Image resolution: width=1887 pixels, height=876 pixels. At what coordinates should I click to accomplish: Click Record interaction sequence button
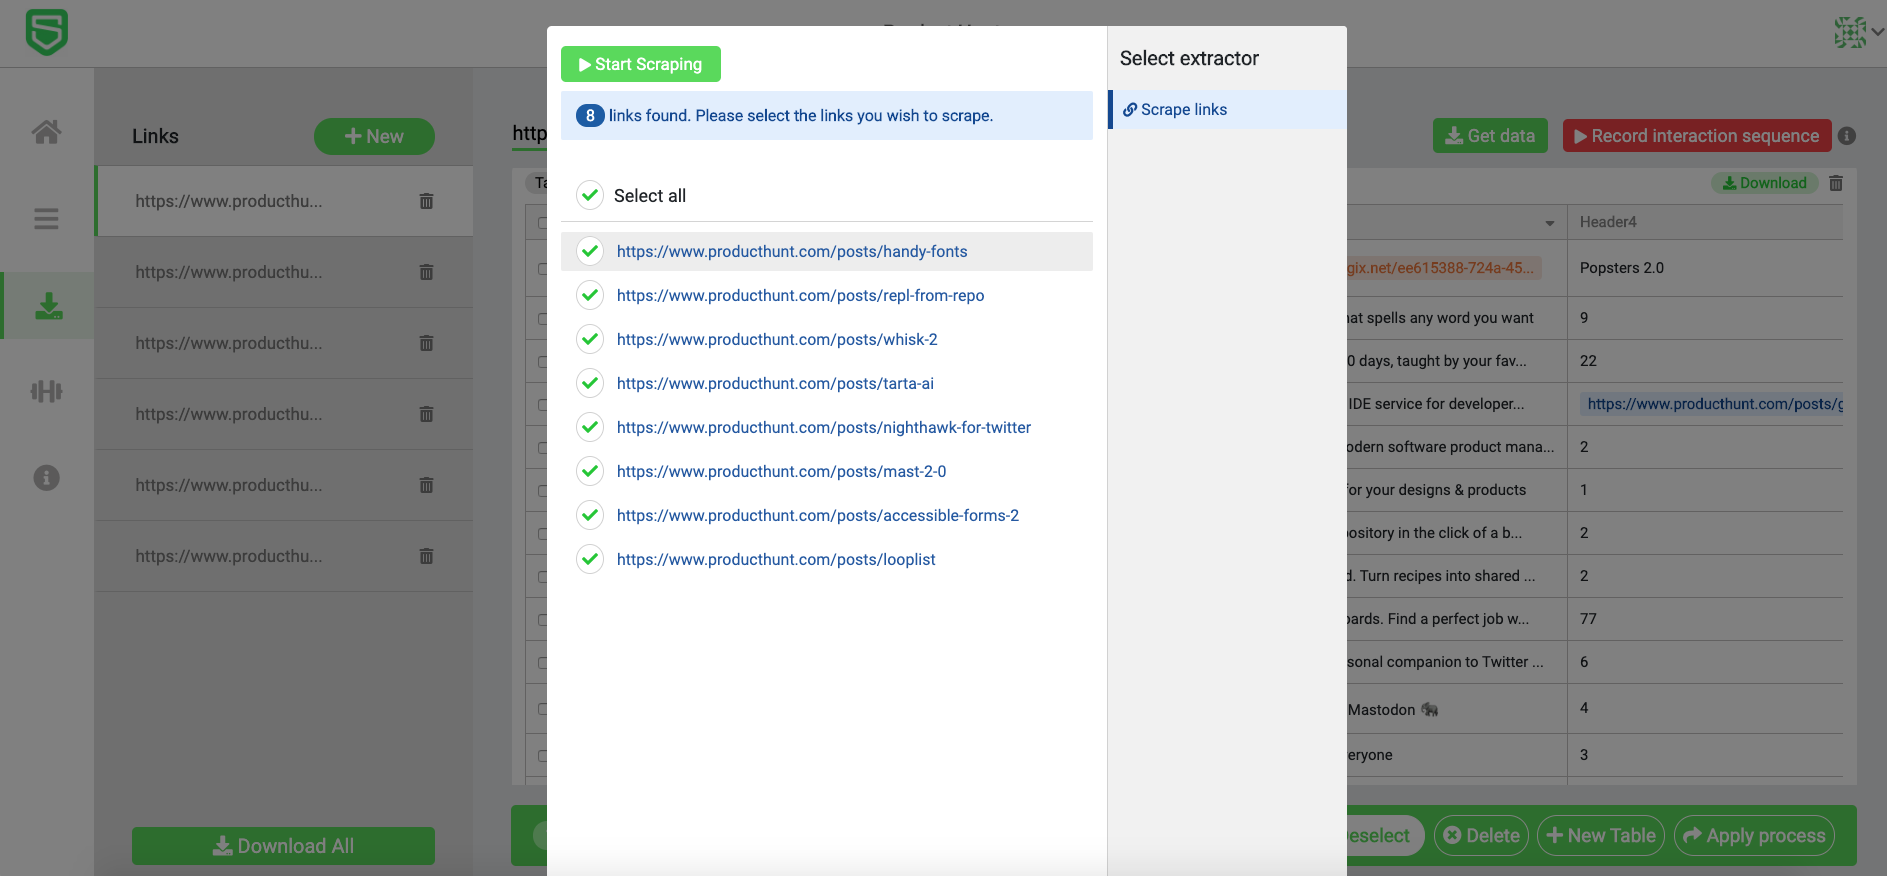1697,136
